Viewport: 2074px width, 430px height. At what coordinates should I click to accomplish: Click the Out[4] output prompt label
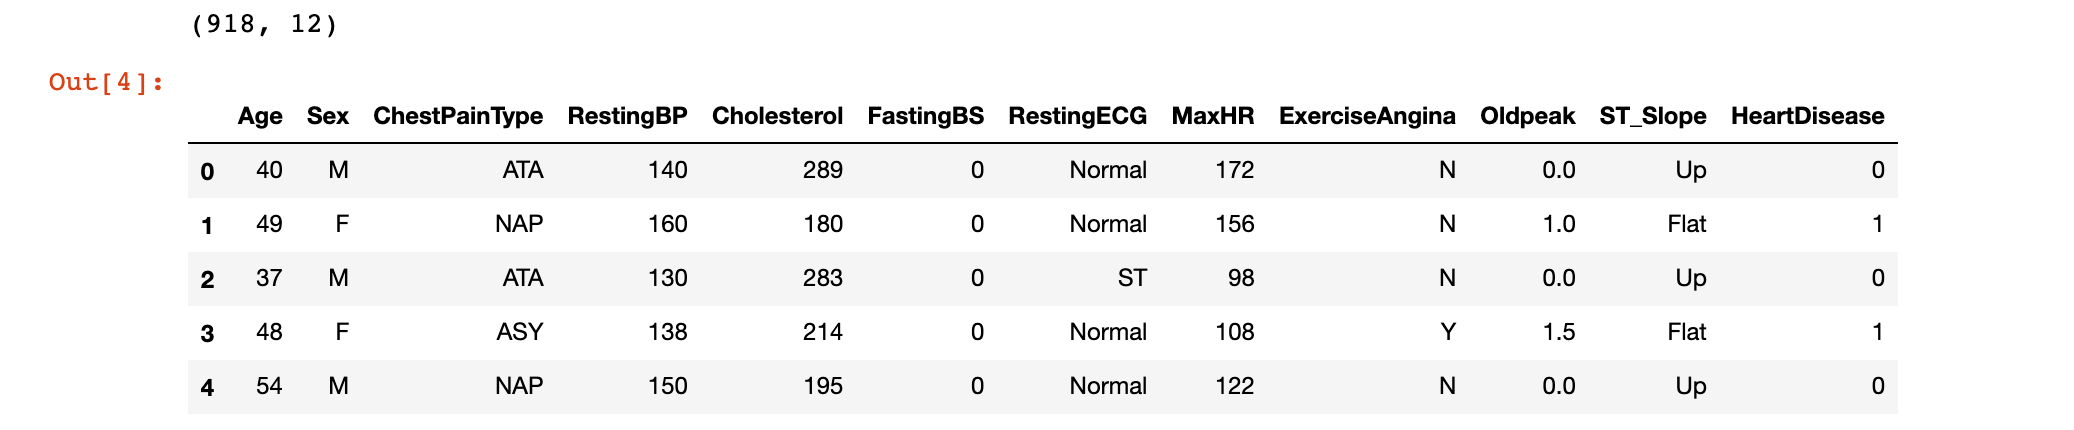[106, 82]
